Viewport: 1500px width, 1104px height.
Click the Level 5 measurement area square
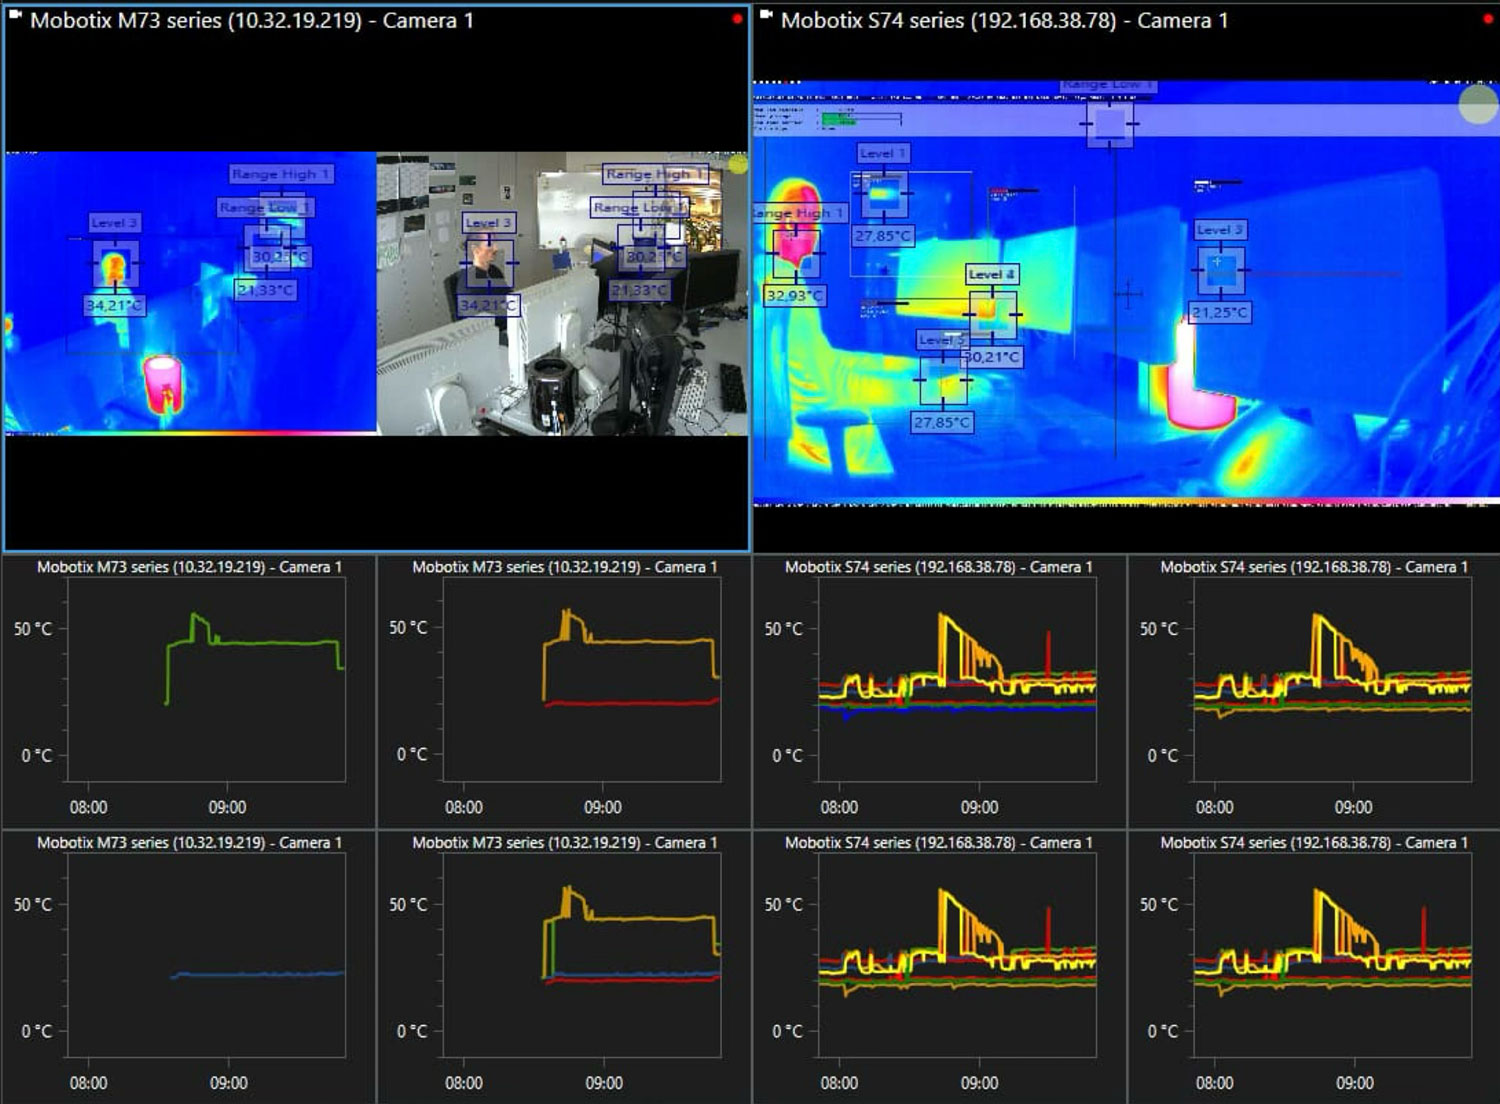click(942, 380)
